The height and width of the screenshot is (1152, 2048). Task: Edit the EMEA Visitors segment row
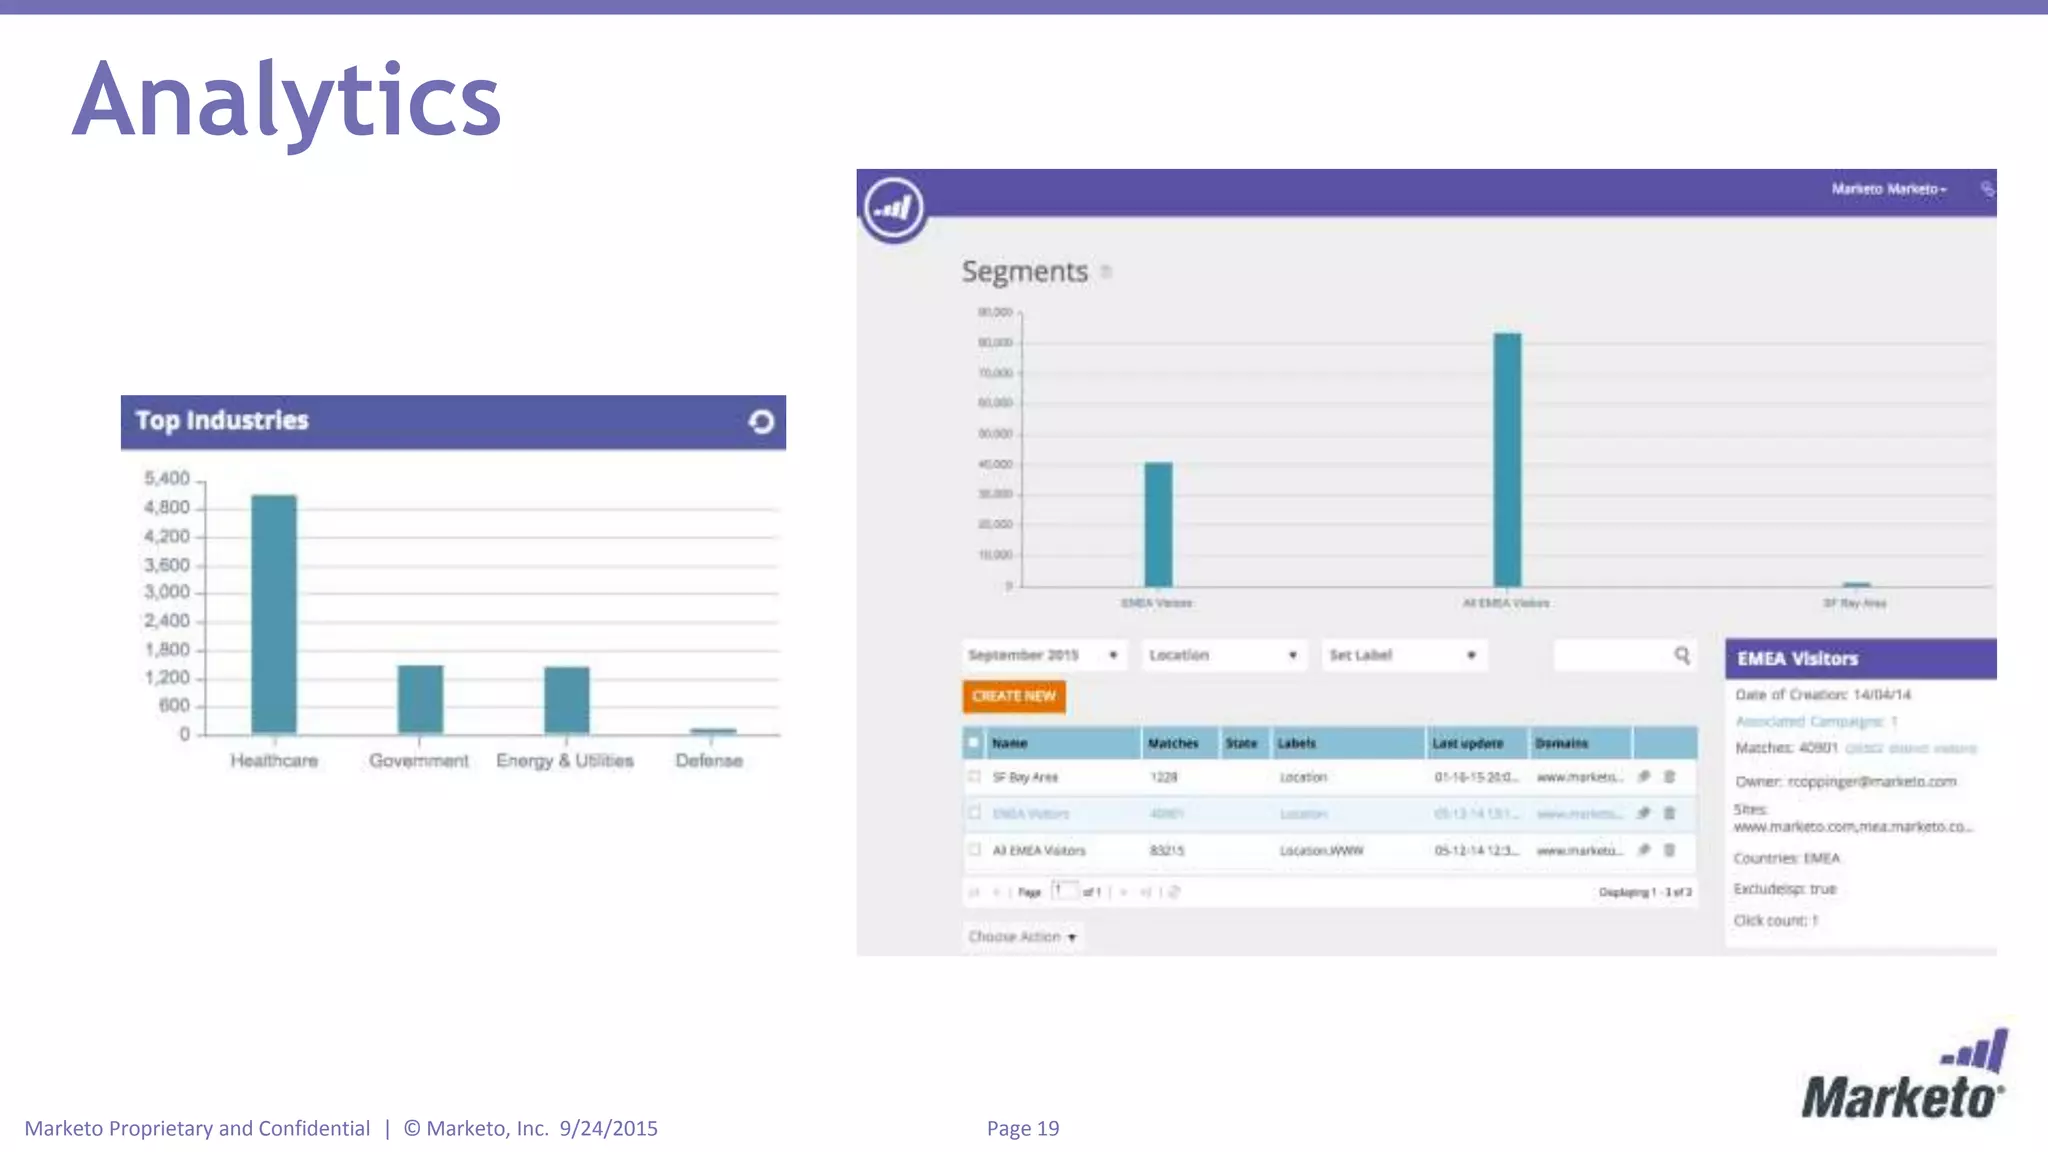pyautogui.click(x=1643, y=813)
